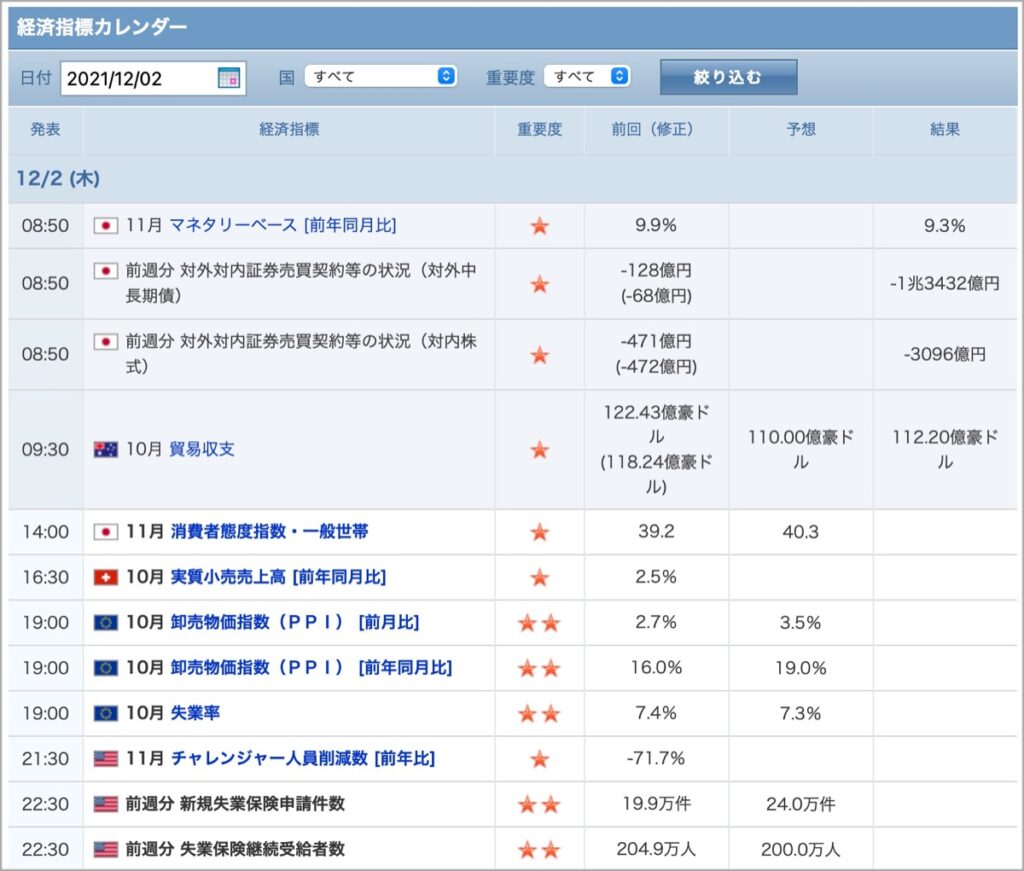1024x871 pixels.
Task: Click the forecast value 24.0万件
Action: pyautogui.click(x=801, y=804)
